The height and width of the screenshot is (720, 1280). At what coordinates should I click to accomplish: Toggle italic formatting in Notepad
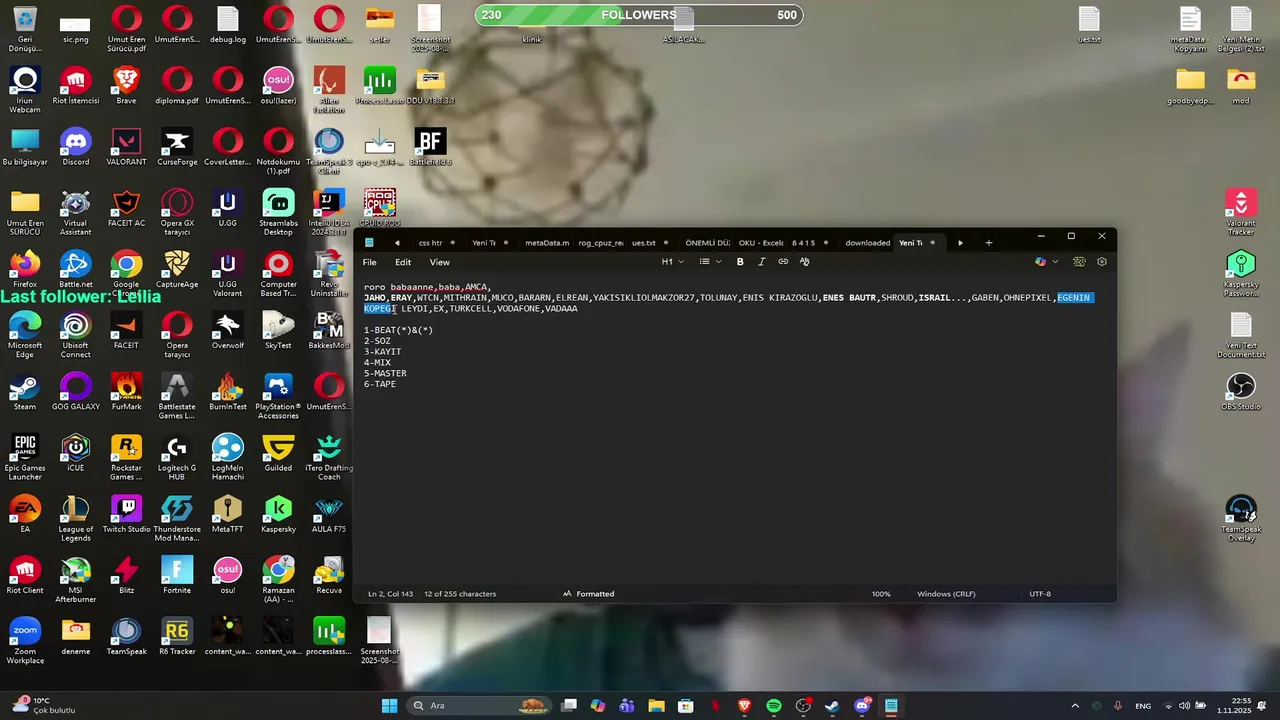pyautogui.click(x=761, y=262)
